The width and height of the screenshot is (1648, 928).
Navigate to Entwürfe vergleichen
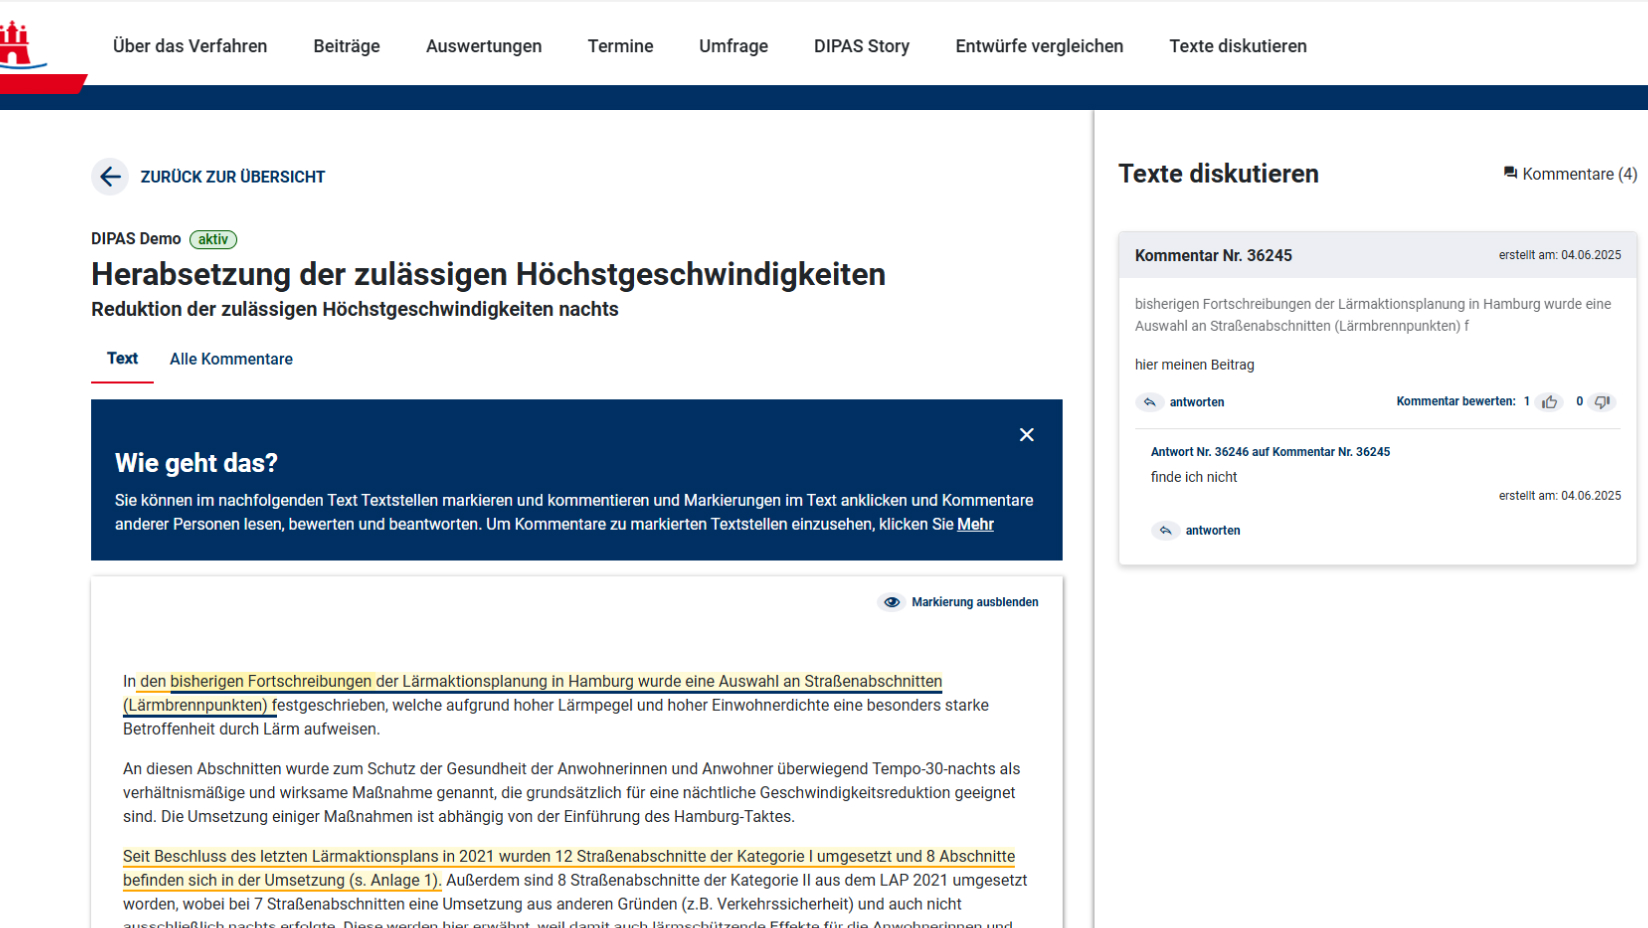coord(1039,46)
